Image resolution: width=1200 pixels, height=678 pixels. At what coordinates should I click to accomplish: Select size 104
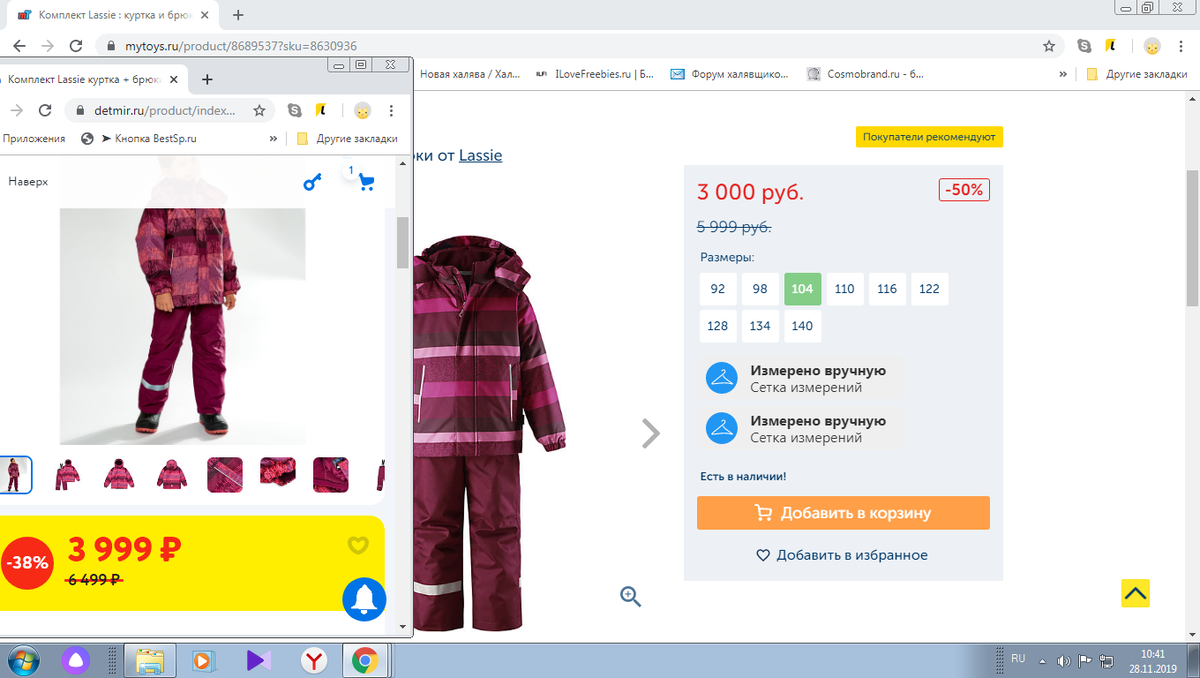(802, 289)
